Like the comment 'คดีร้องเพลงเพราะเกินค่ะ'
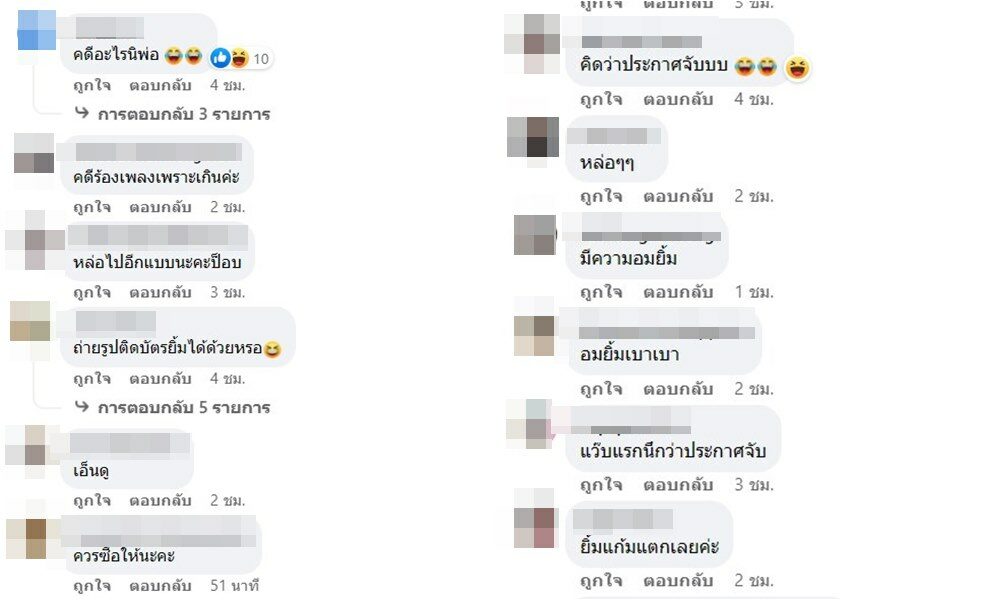 (92, 207)
